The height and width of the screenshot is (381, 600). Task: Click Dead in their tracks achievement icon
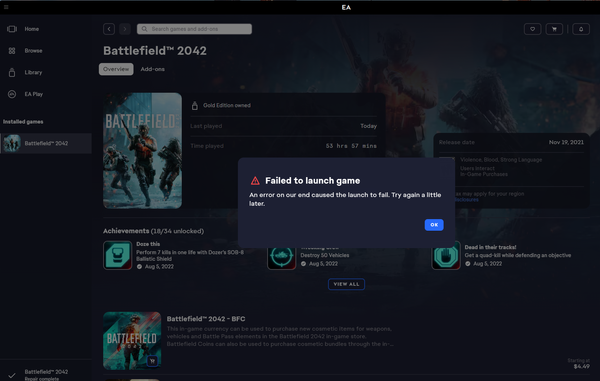click(x=446, y=256)
